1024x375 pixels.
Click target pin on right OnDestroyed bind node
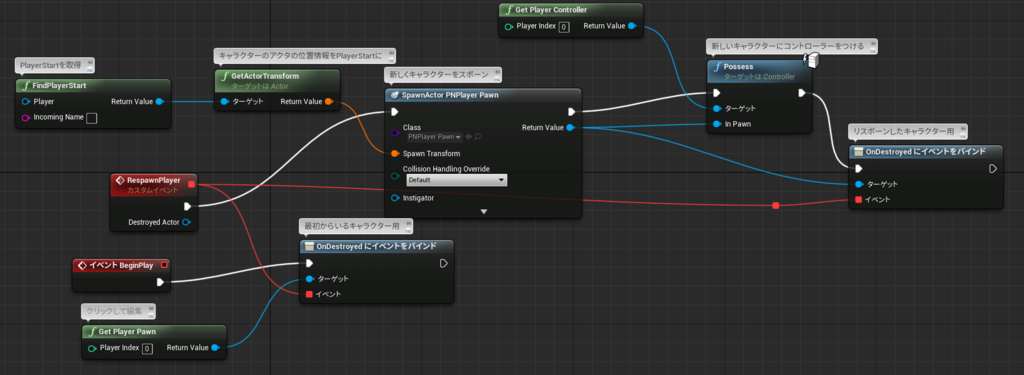coord(858,184)
